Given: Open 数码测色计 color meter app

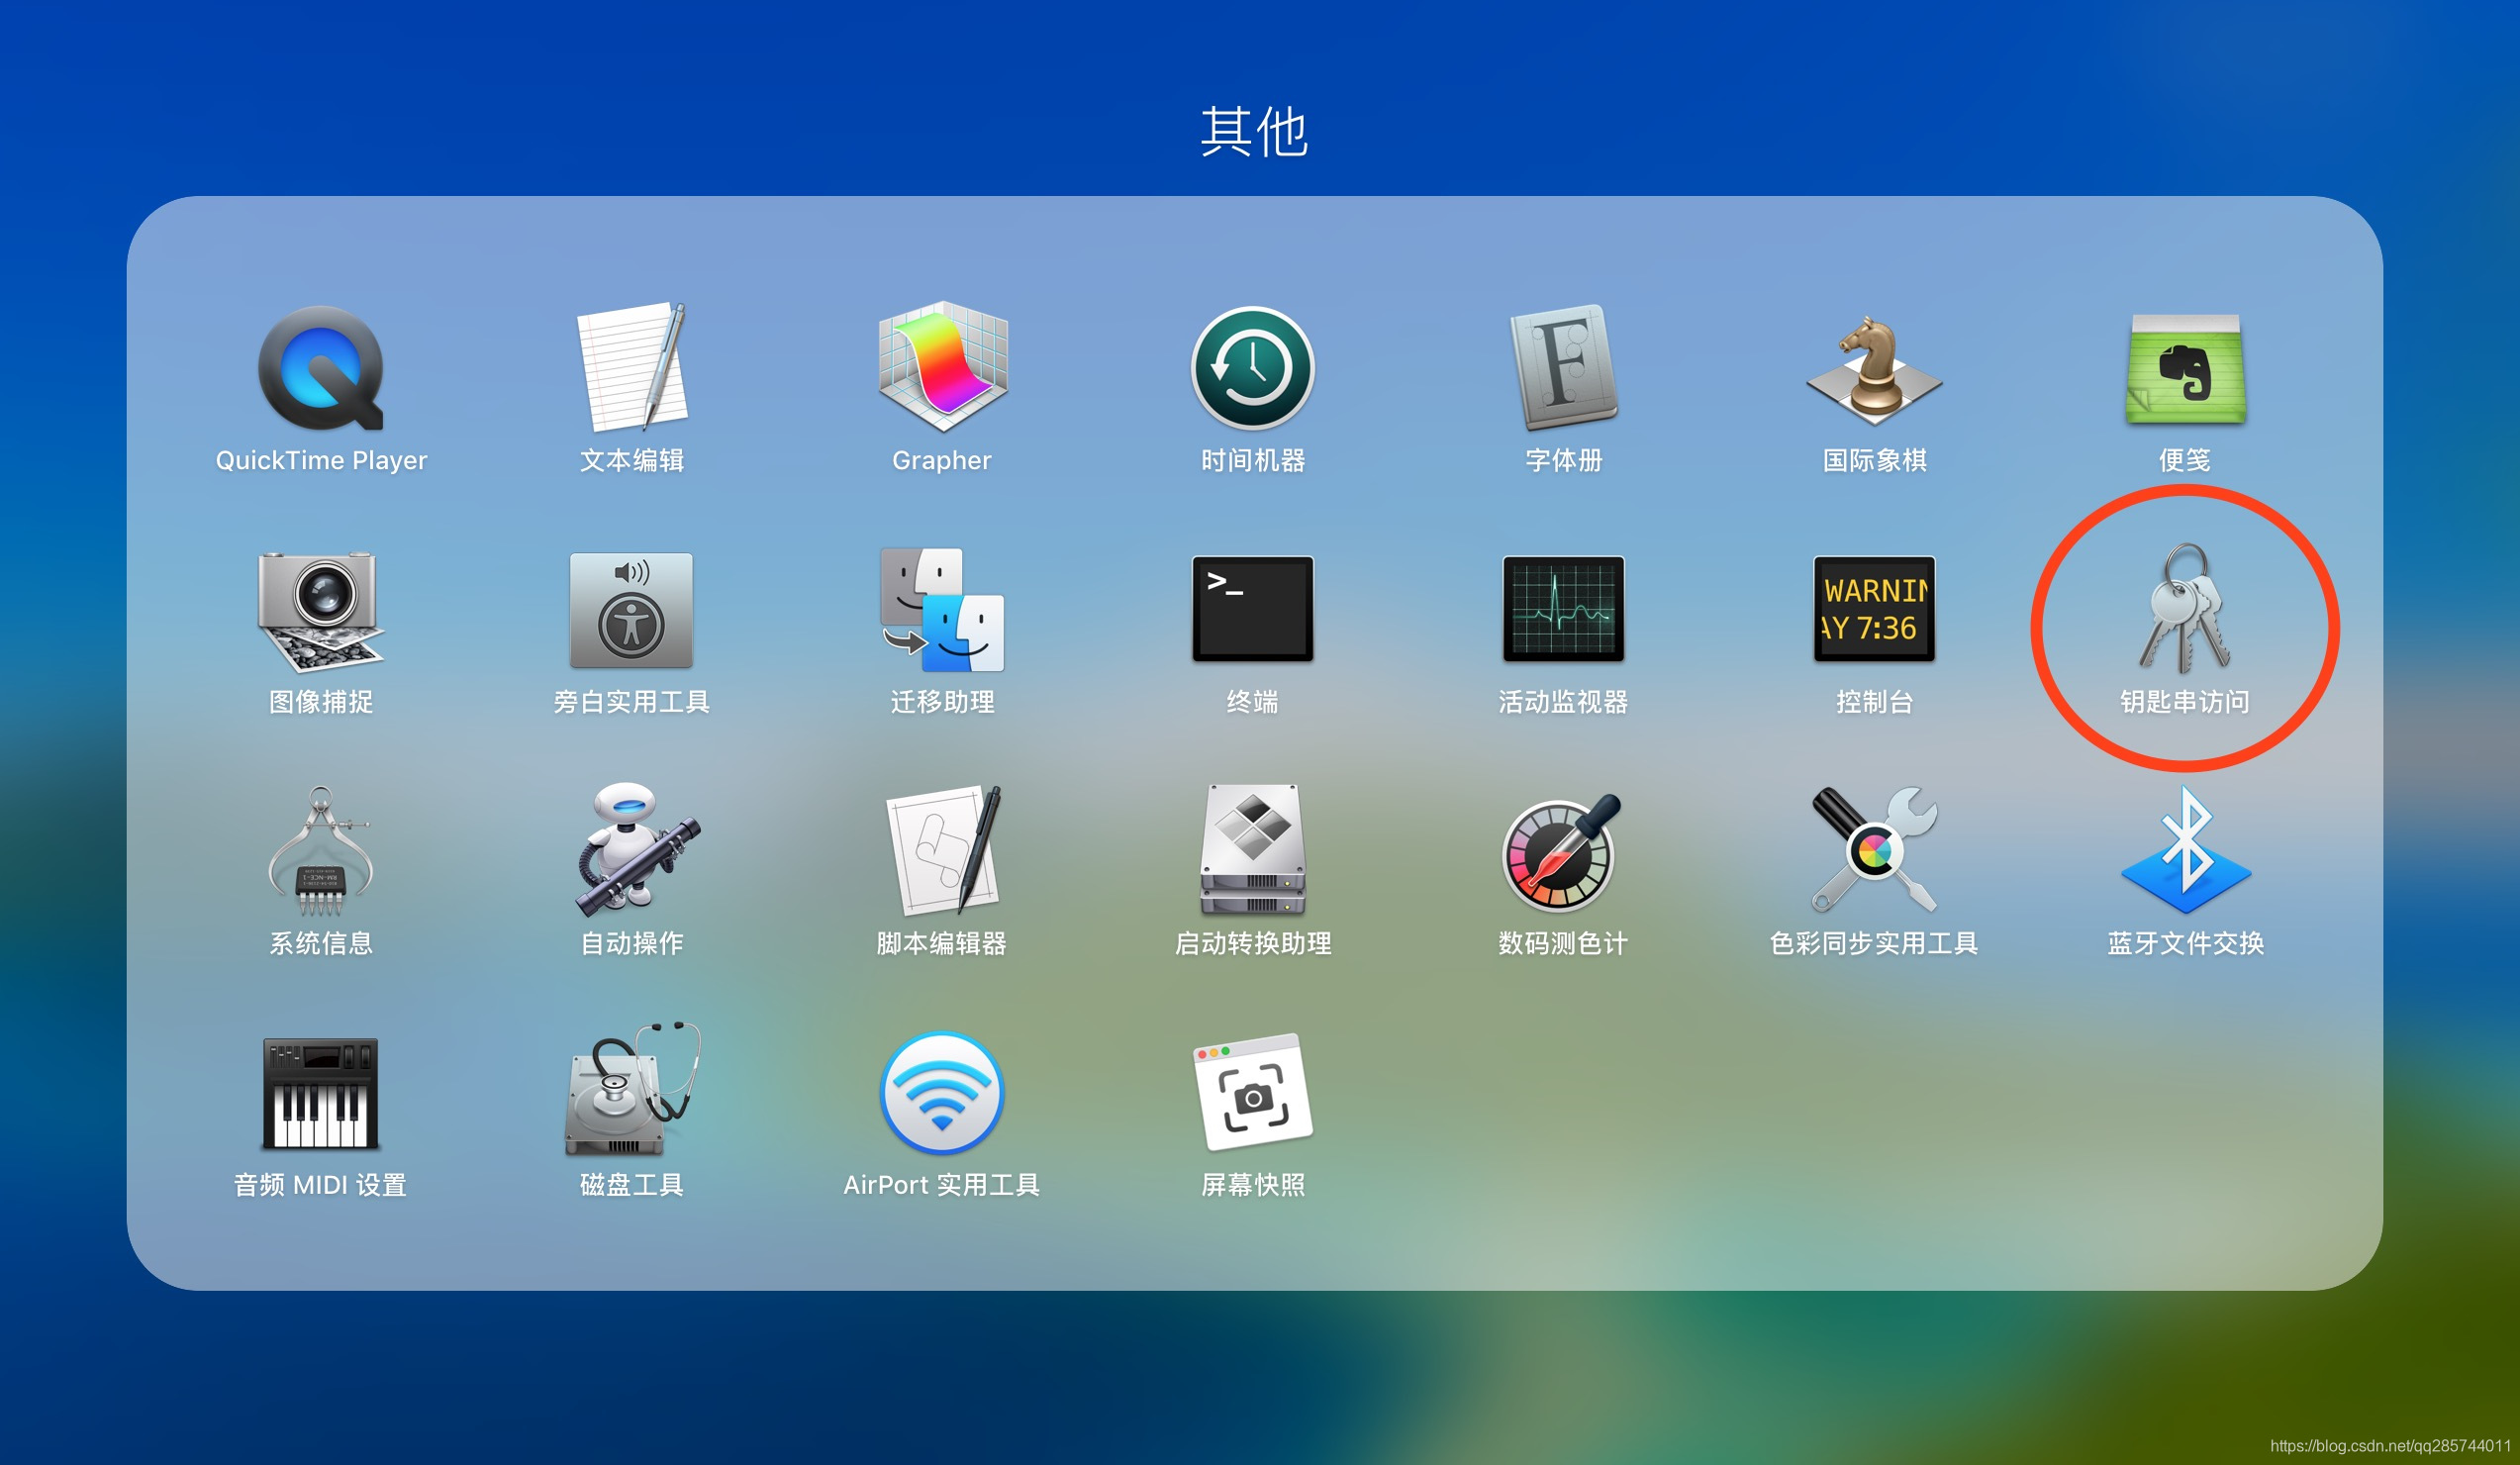Looking at the screenshot, I should click(1563, 852).
